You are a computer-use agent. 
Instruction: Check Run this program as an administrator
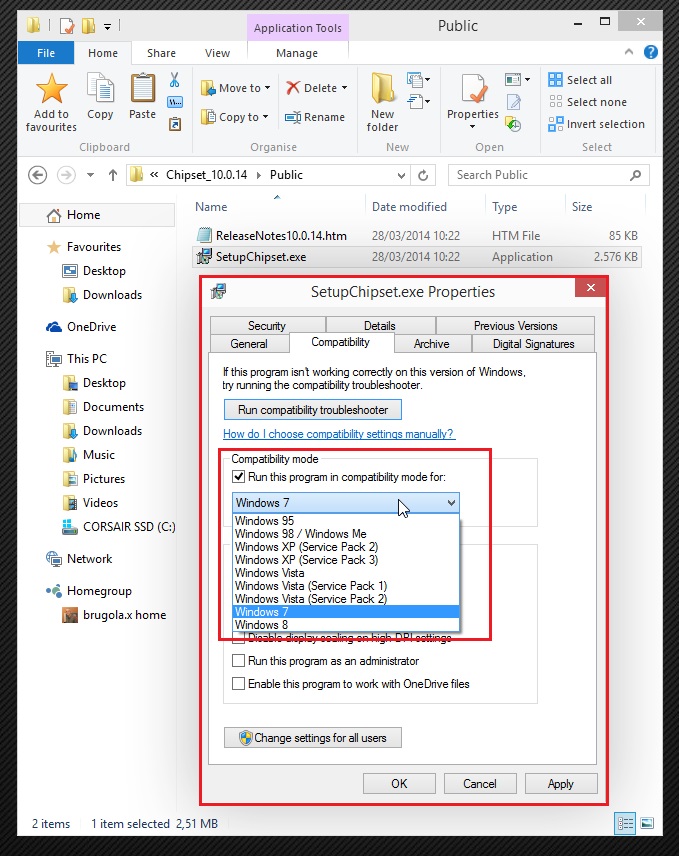click(239, 661)
